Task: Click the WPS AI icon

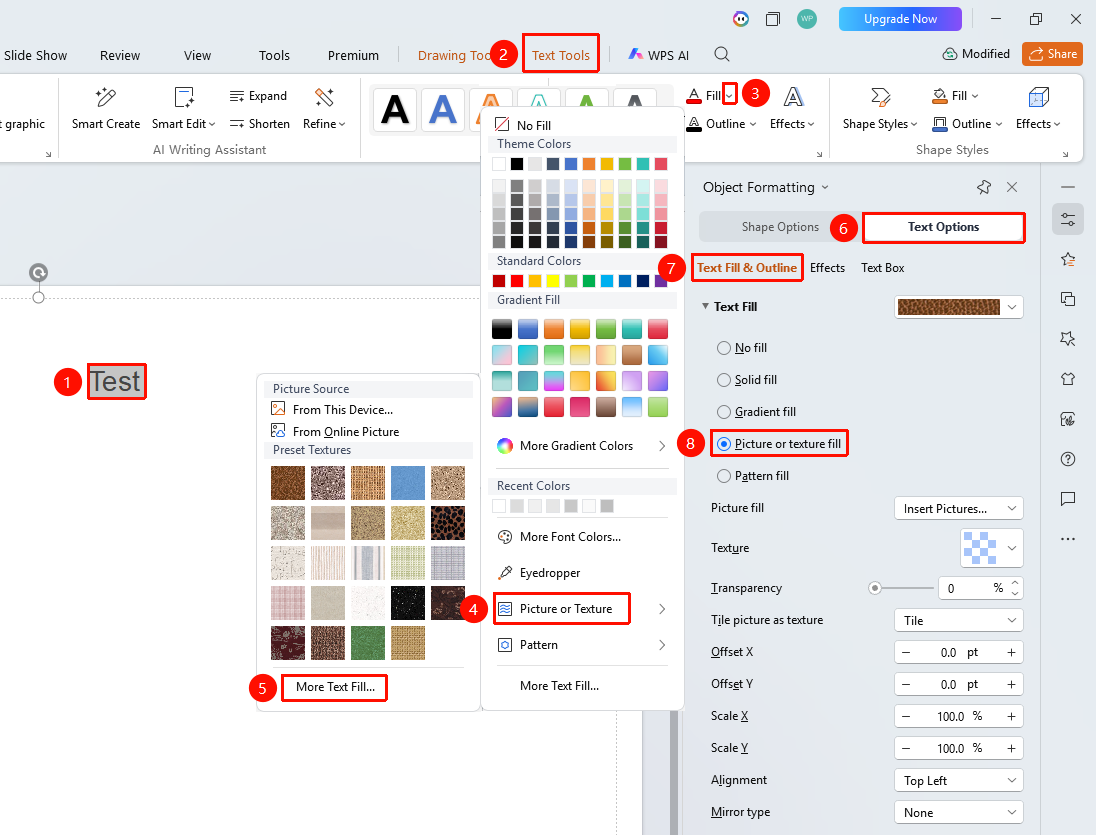Action: click(x=635, y=55)
